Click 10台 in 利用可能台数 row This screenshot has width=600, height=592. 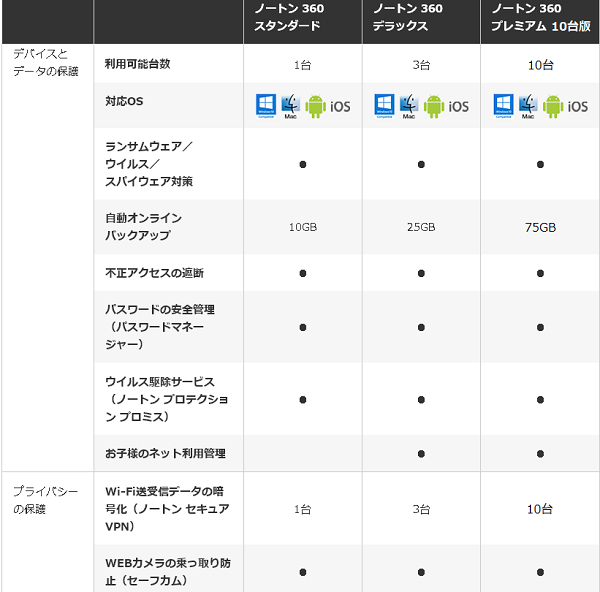[x=540, y=65]
